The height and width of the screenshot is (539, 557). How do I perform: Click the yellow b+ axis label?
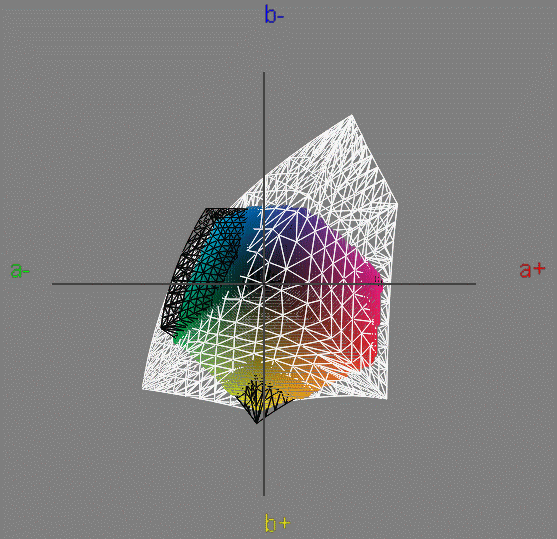point(277,523)
